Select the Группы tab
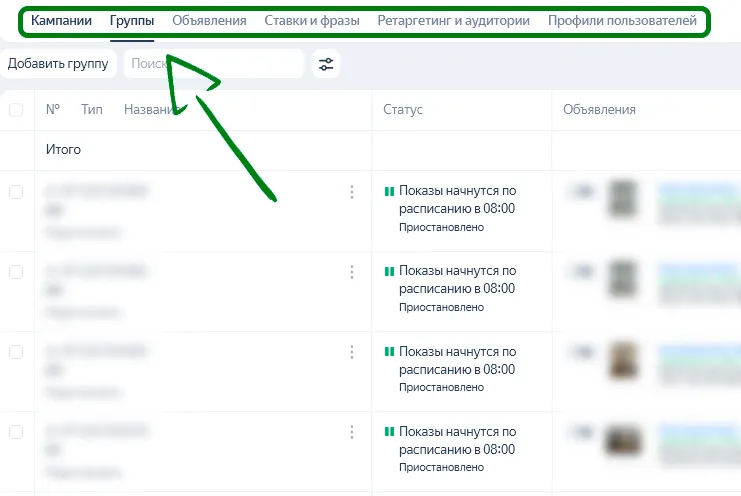The image size is (741, 496). (x=132, y=21)
